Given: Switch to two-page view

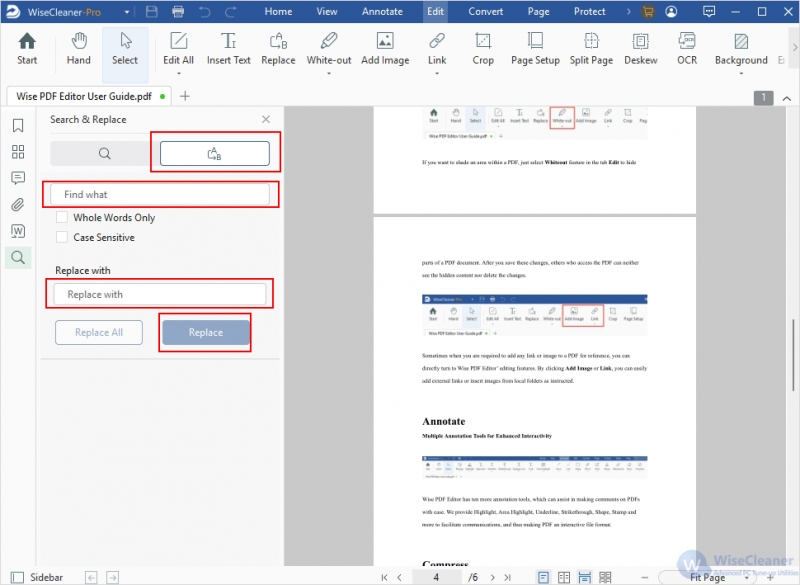Looking at the screenshot, I should (564, 577).
